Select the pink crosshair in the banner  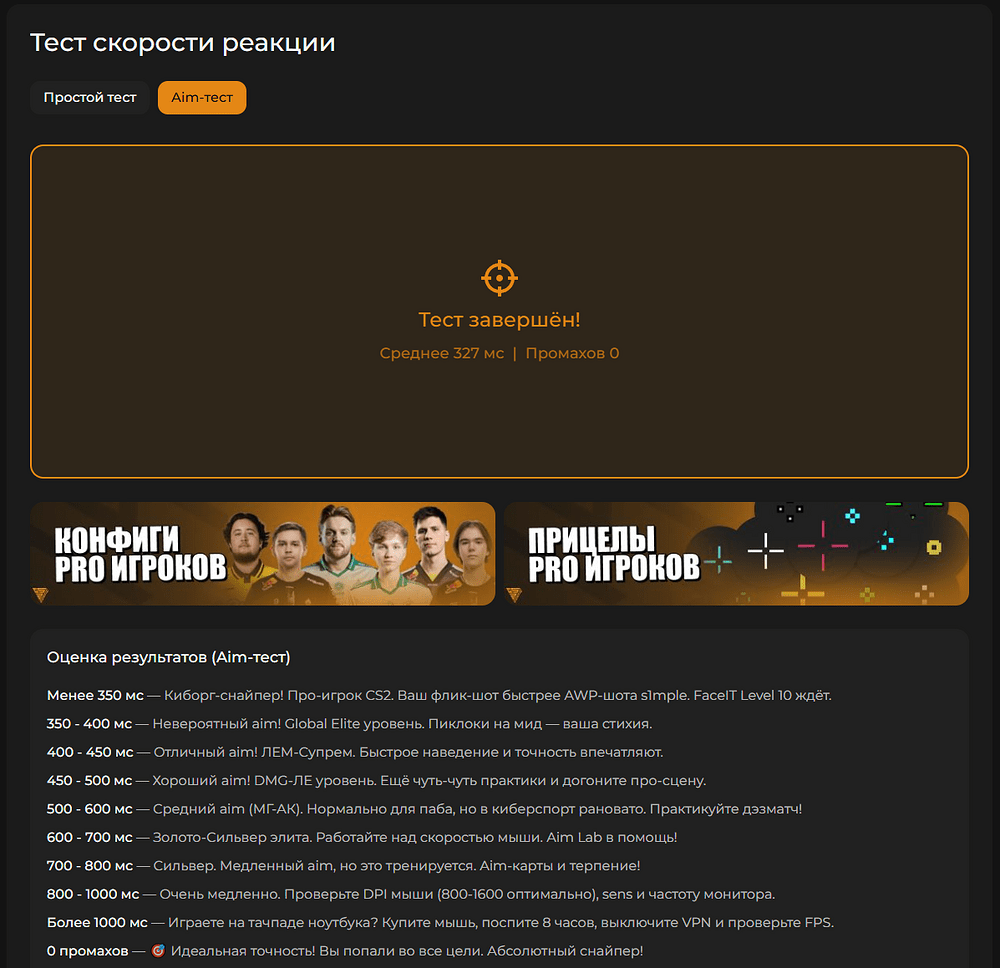tap(822, 546)
